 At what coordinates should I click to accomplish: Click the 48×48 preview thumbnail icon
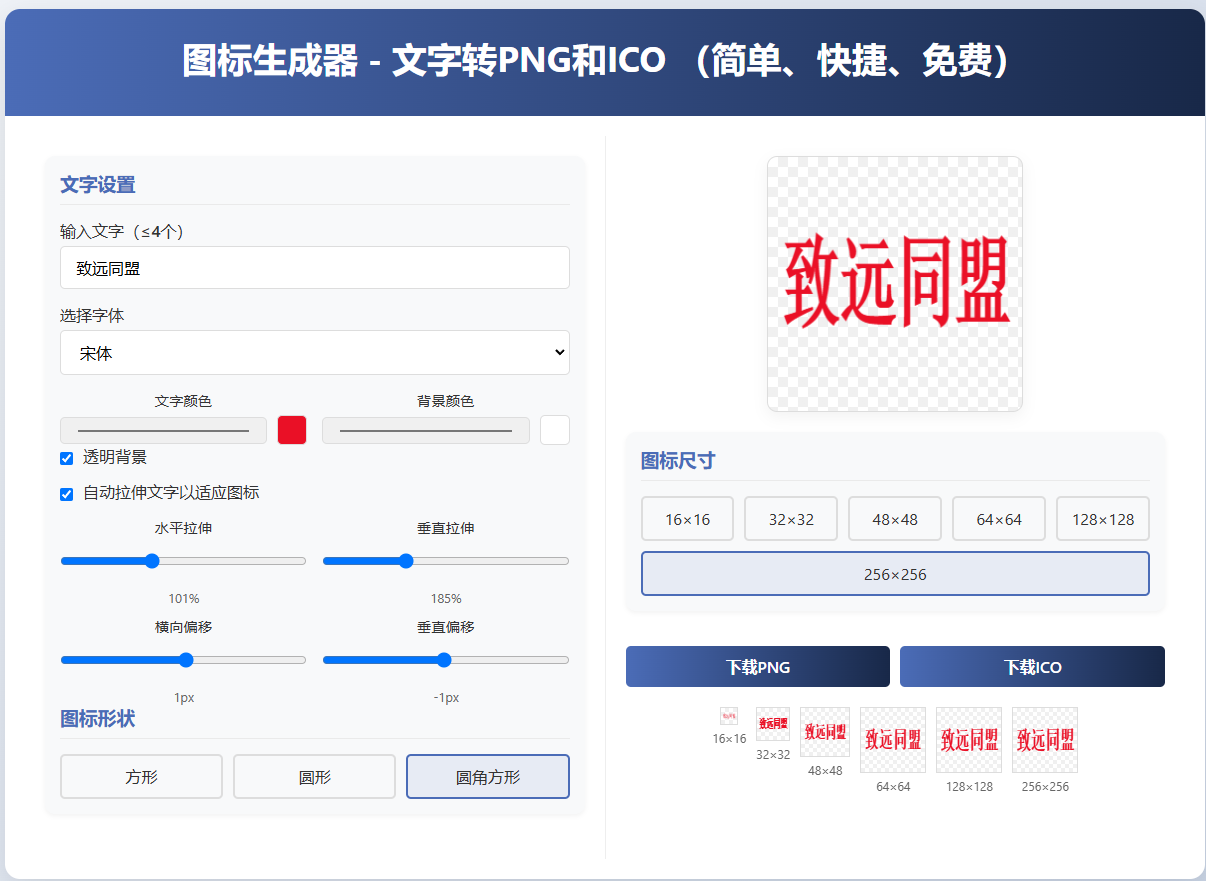825,732
